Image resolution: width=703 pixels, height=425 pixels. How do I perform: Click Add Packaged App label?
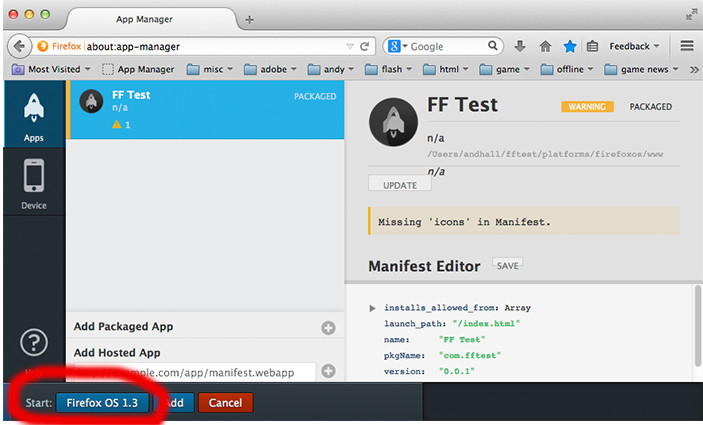[x=123, y=326]
